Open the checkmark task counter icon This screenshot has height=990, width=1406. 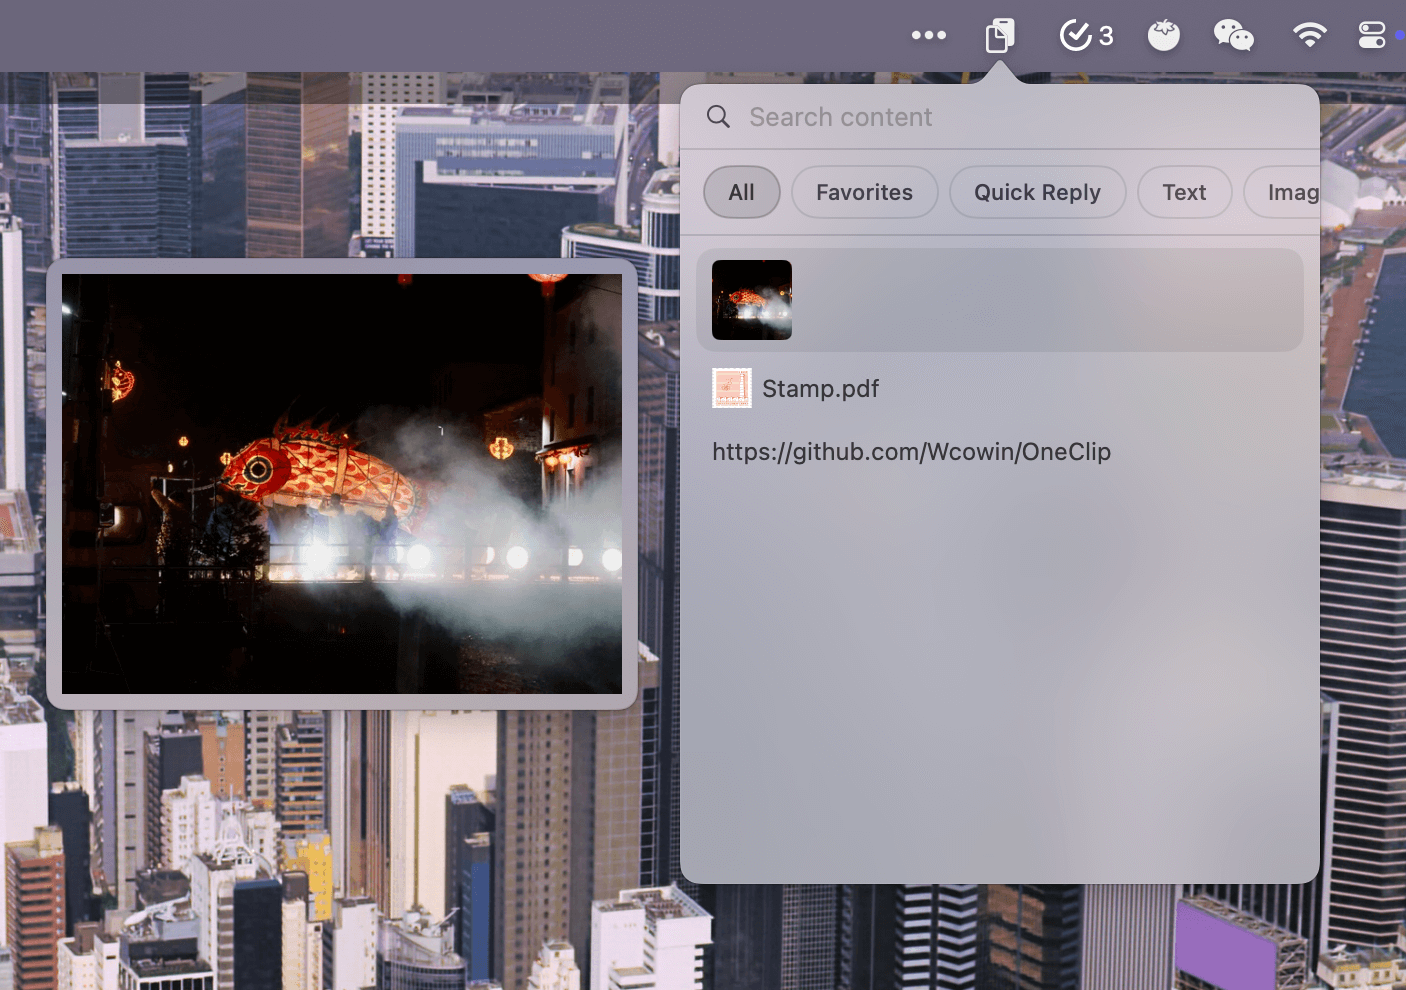coord(1075,35)
